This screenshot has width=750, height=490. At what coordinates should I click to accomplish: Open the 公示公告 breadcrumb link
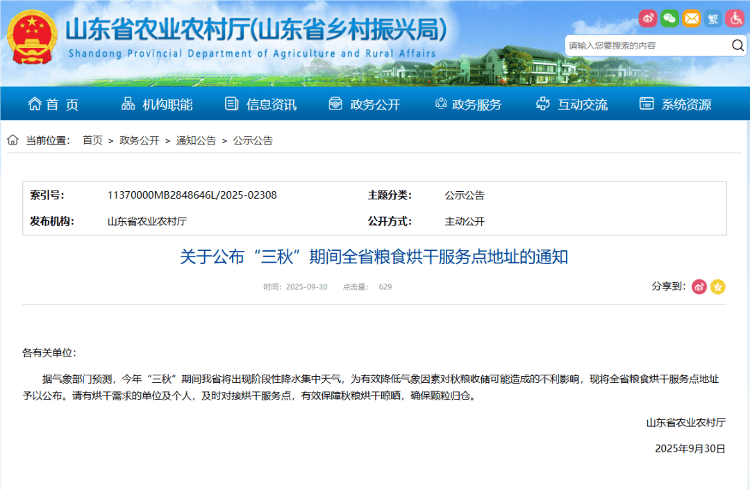pyautogui.click(x=253, y=141)
